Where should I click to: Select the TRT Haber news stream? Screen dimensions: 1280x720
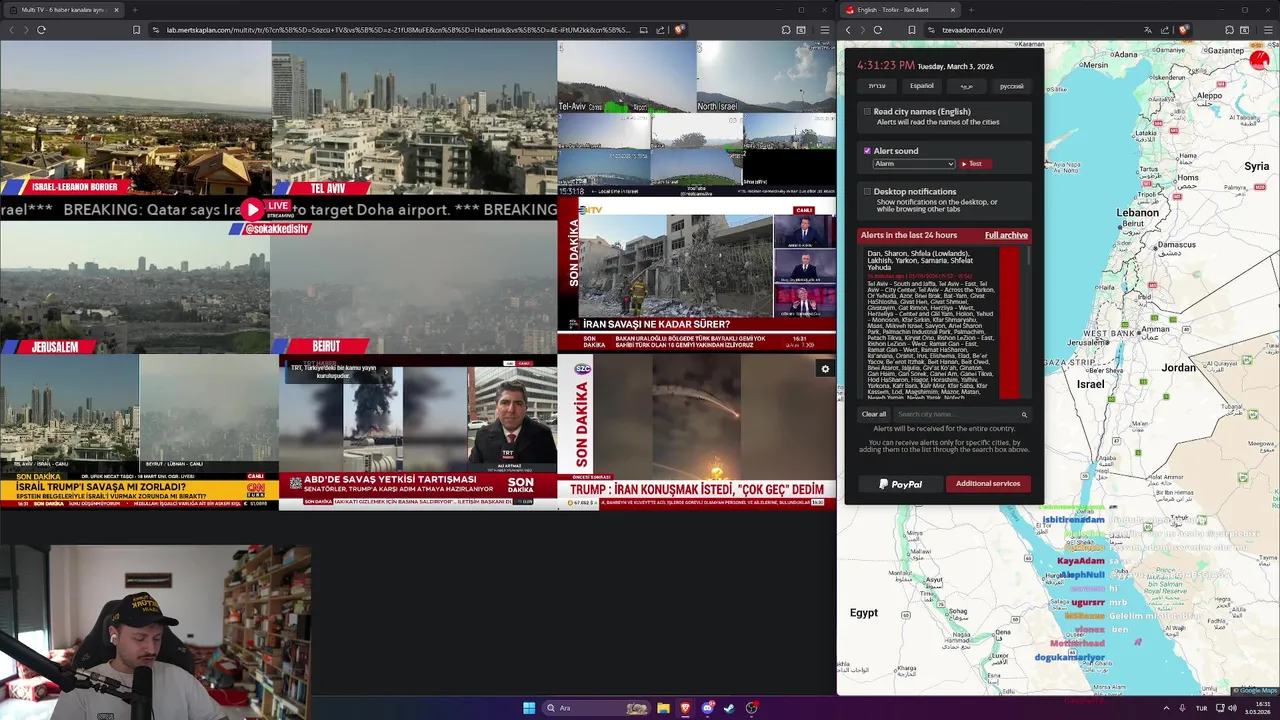point(418,432)
